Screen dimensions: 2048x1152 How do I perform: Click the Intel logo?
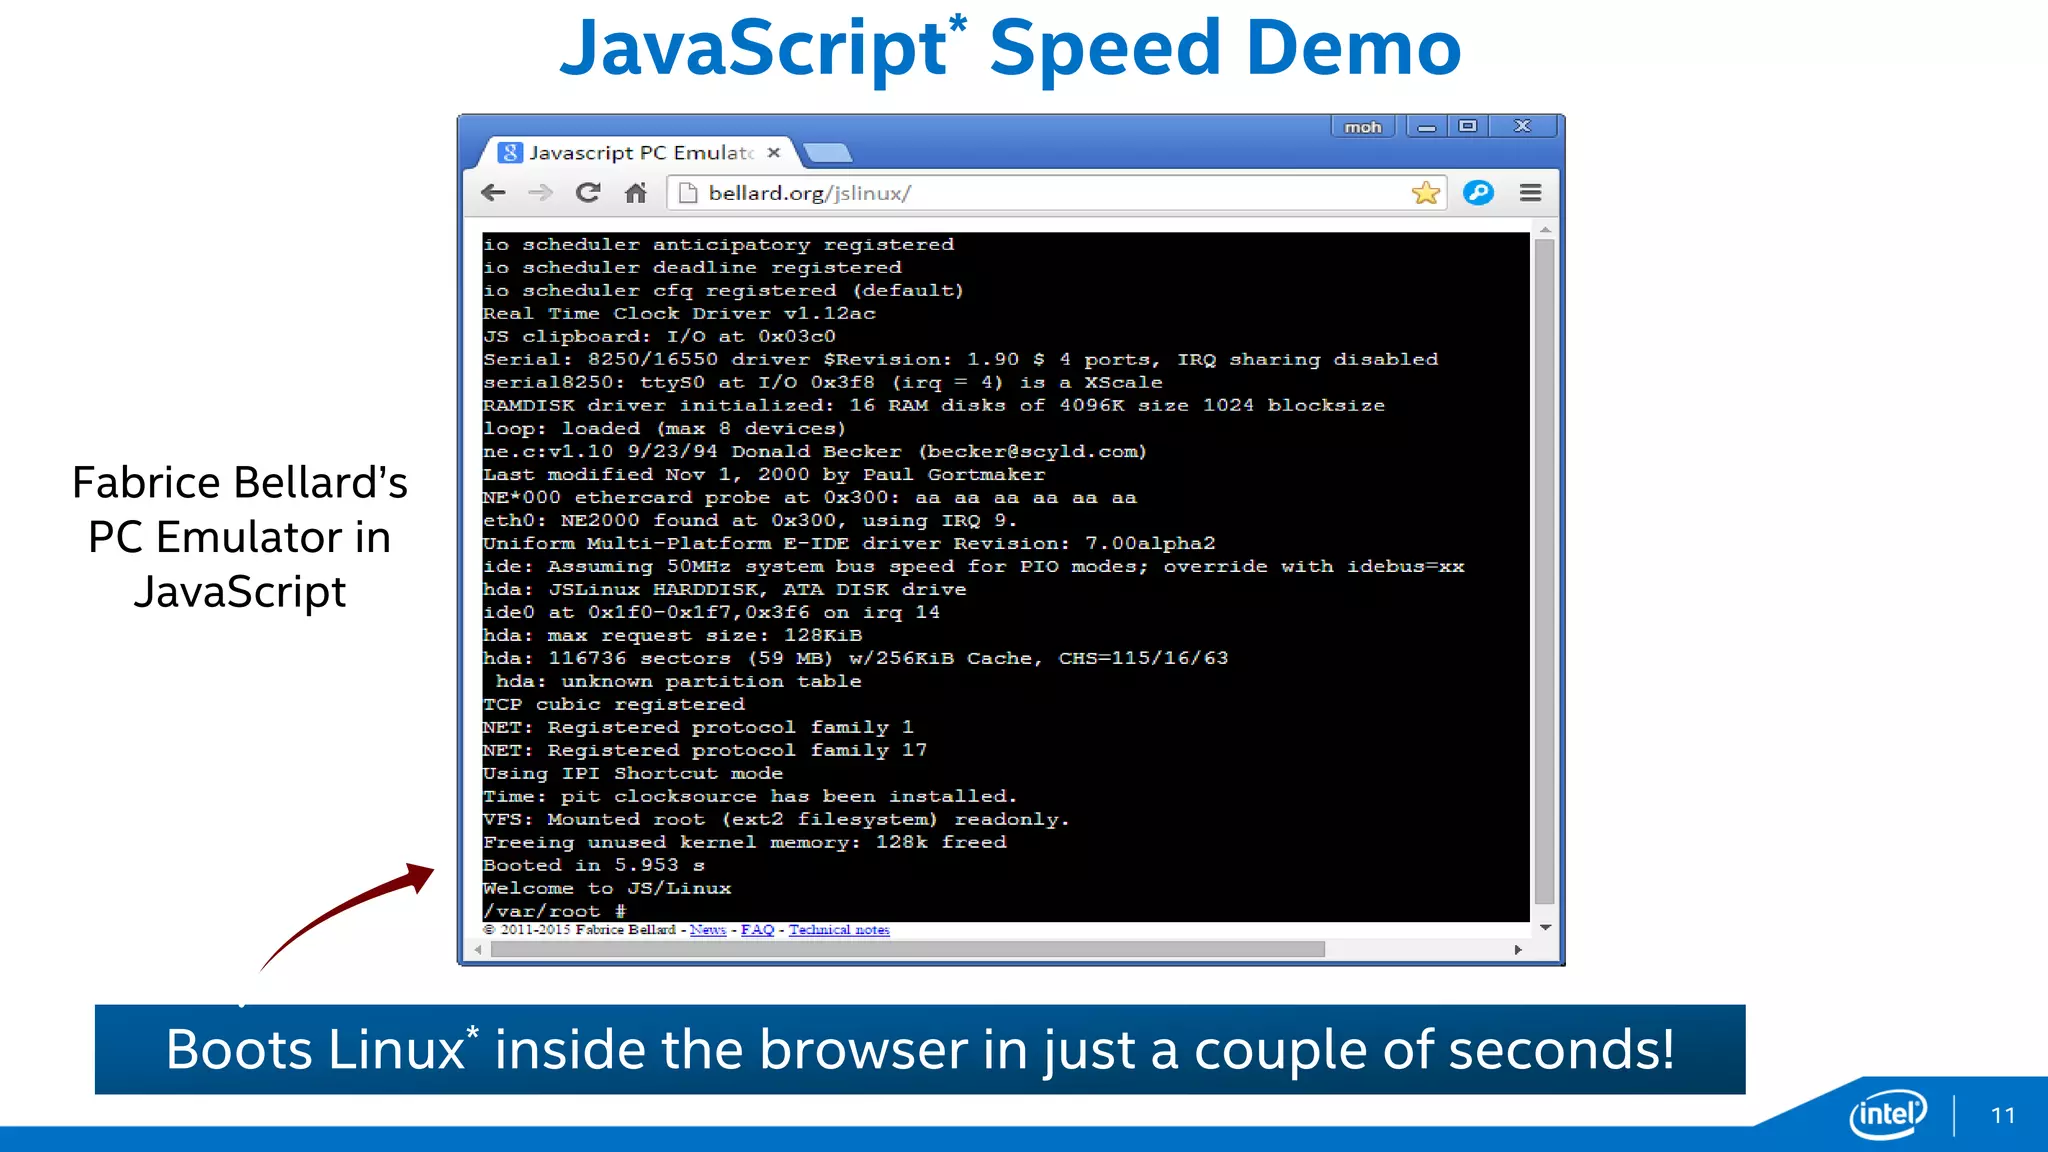click(x=1888, y=1113)
